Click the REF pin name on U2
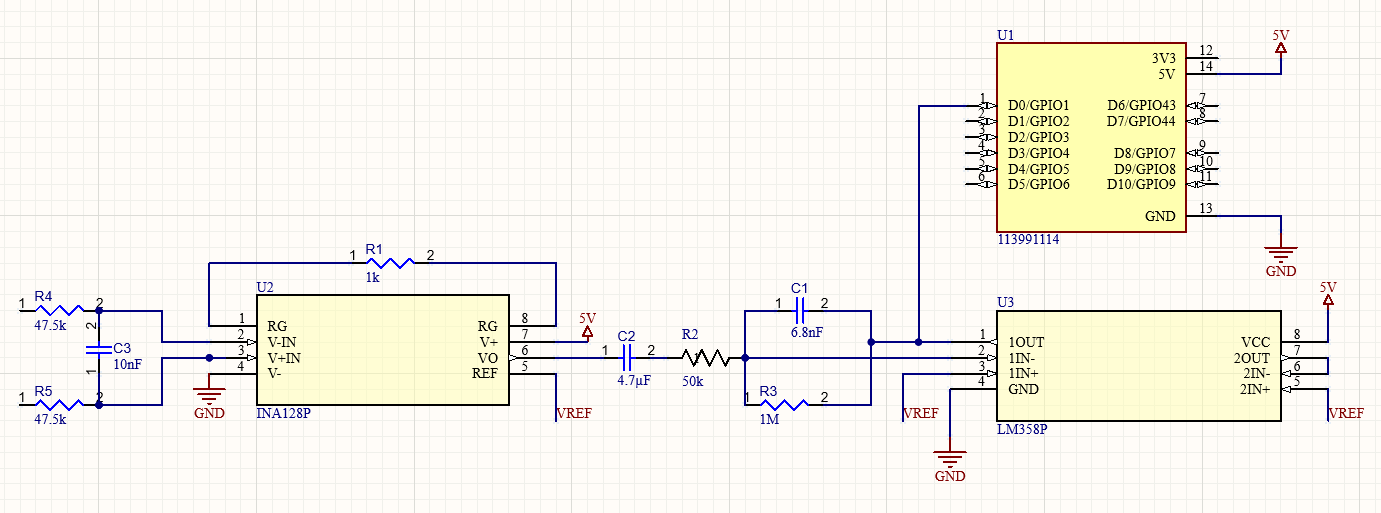The height and width of the screenshot is (513, 1381). pyautogui.click(x=485, y=374)
